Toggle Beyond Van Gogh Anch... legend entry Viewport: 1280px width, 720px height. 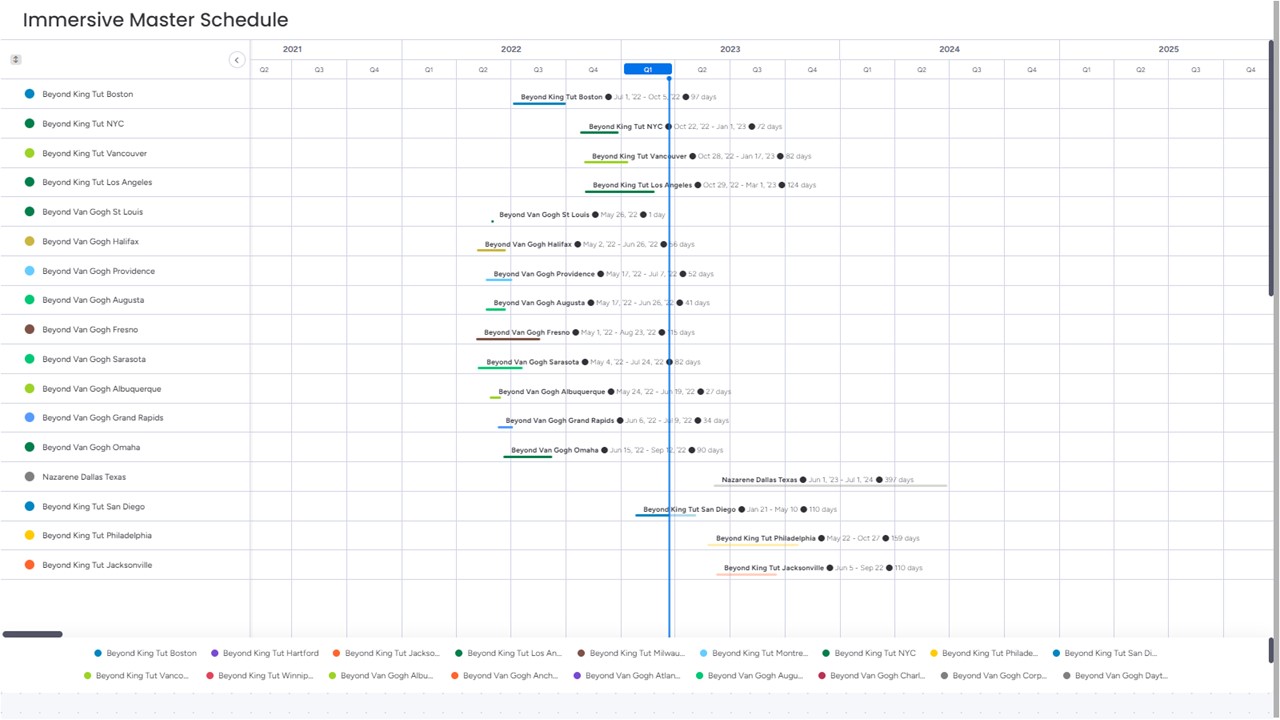point(504,676)
